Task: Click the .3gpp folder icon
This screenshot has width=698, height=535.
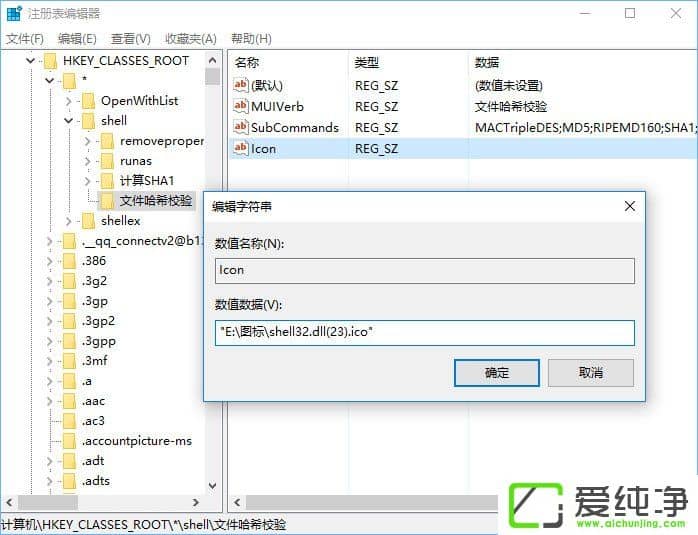Action: point(69,341)
